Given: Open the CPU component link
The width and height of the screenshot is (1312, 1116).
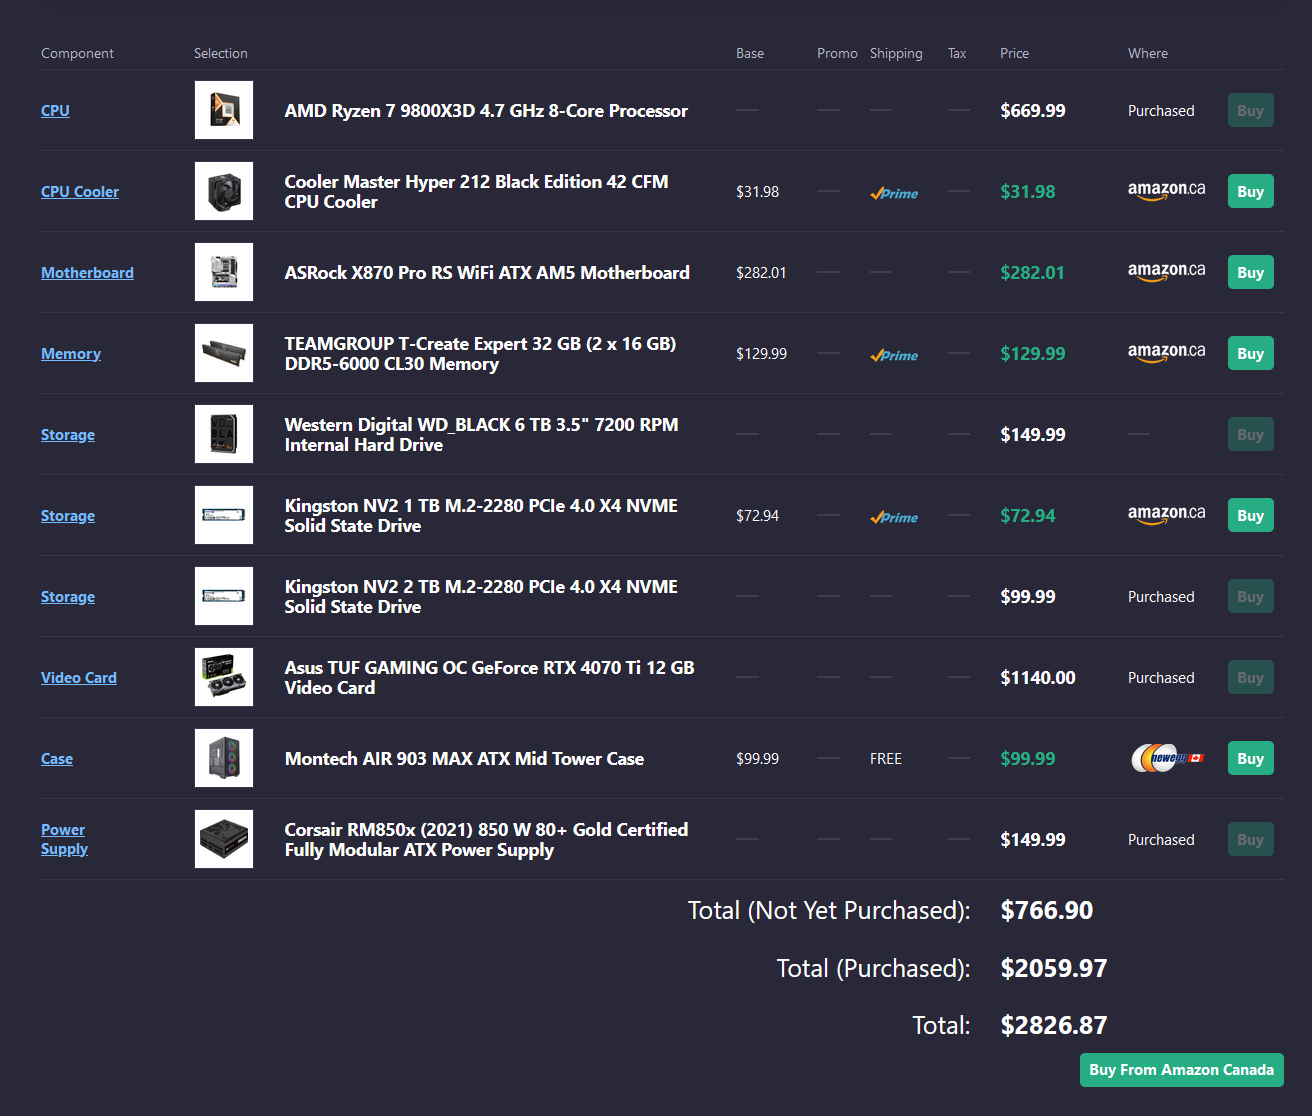Looking at the screenshot, I should click(x=55, y=111).
